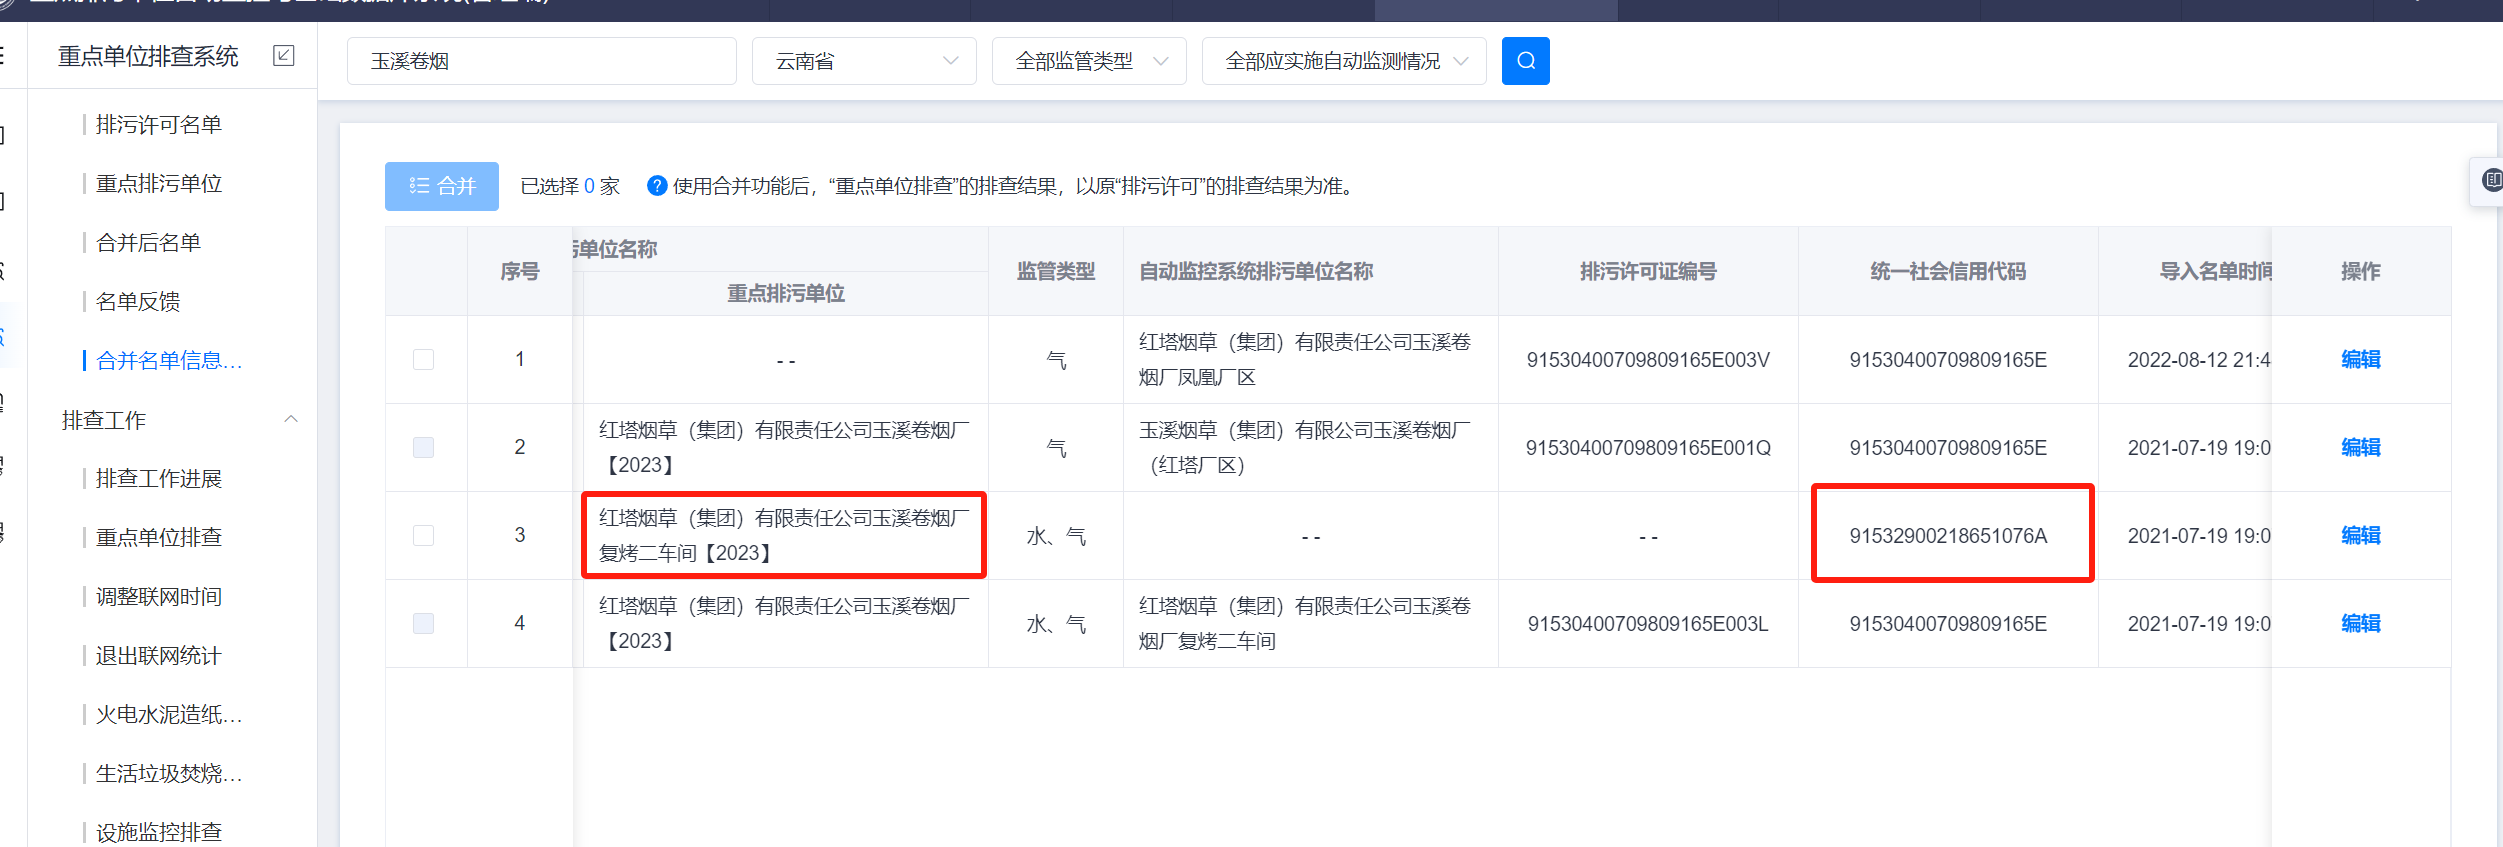Select 合并名单信息 menu item
The width and height of the screenshot is (2503, 847).
click(x=169, y=361)
